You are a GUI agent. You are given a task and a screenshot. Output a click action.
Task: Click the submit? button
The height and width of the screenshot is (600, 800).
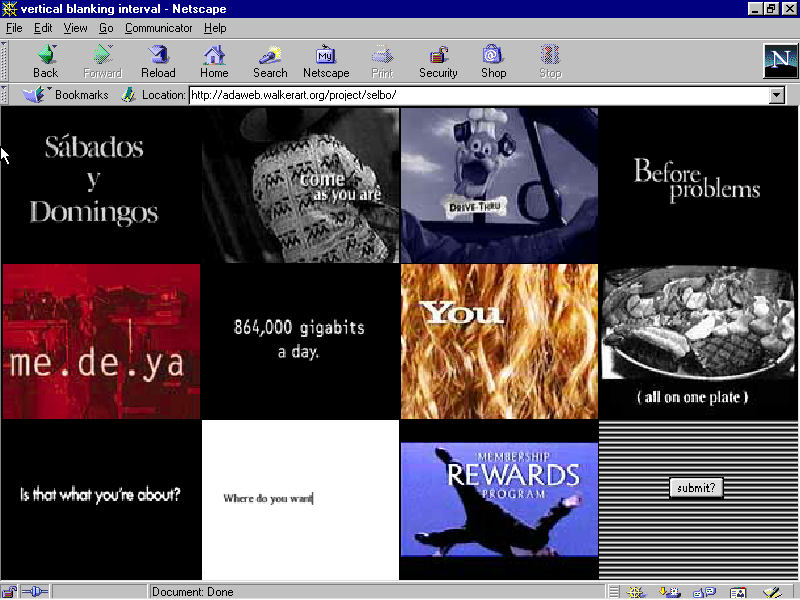696,488
